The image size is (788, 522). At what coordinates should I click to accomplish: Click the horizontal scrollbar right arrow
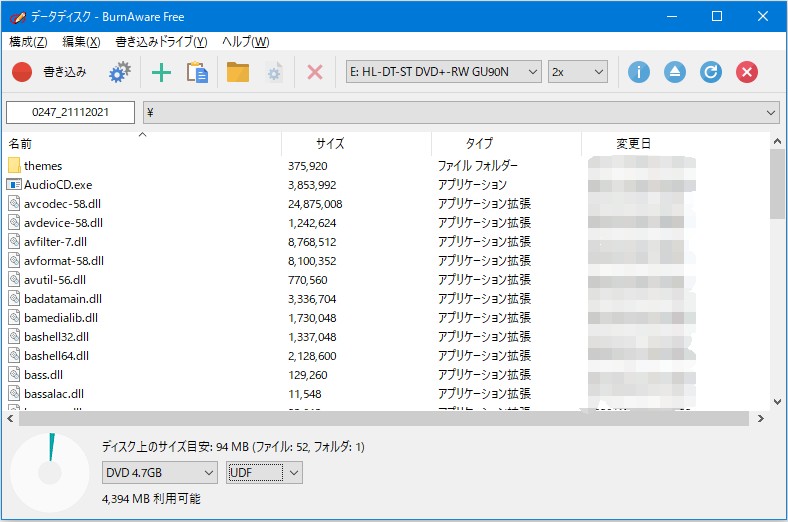[x=761, y=419]
